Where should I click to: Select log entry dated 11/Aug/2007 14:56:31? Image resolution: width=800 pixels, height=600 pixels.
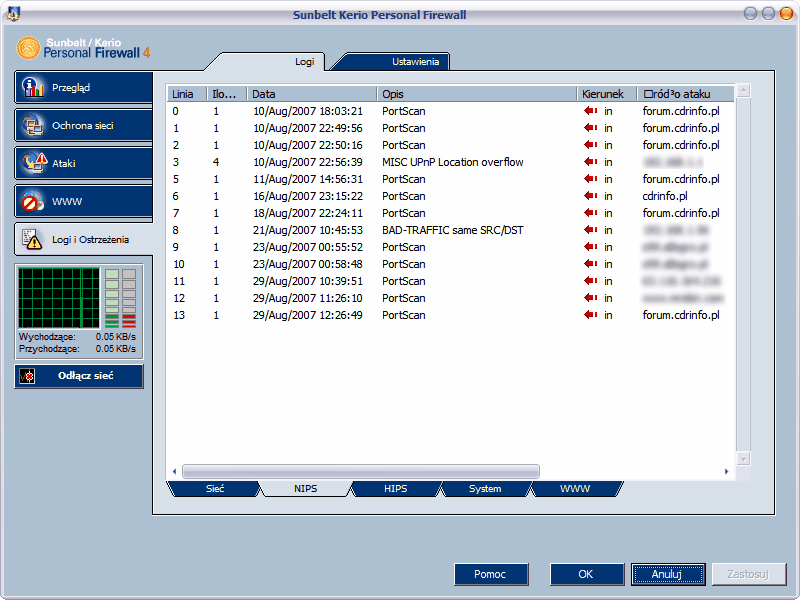[x=451, y=179]
